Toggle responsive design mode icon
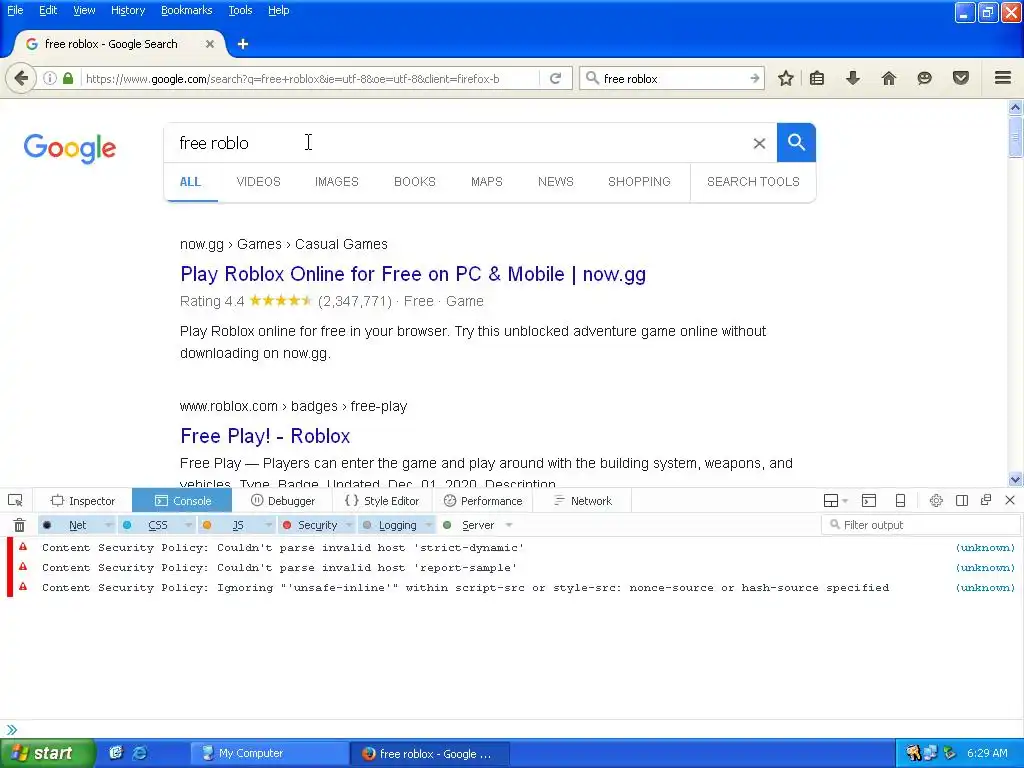 (900, 501)
